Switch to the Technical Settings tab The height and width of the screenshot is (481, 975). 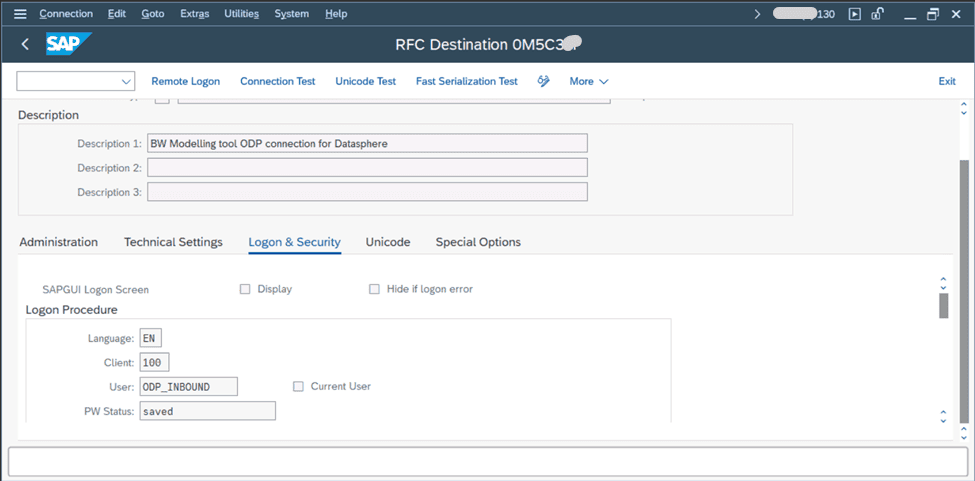point(173,242)
